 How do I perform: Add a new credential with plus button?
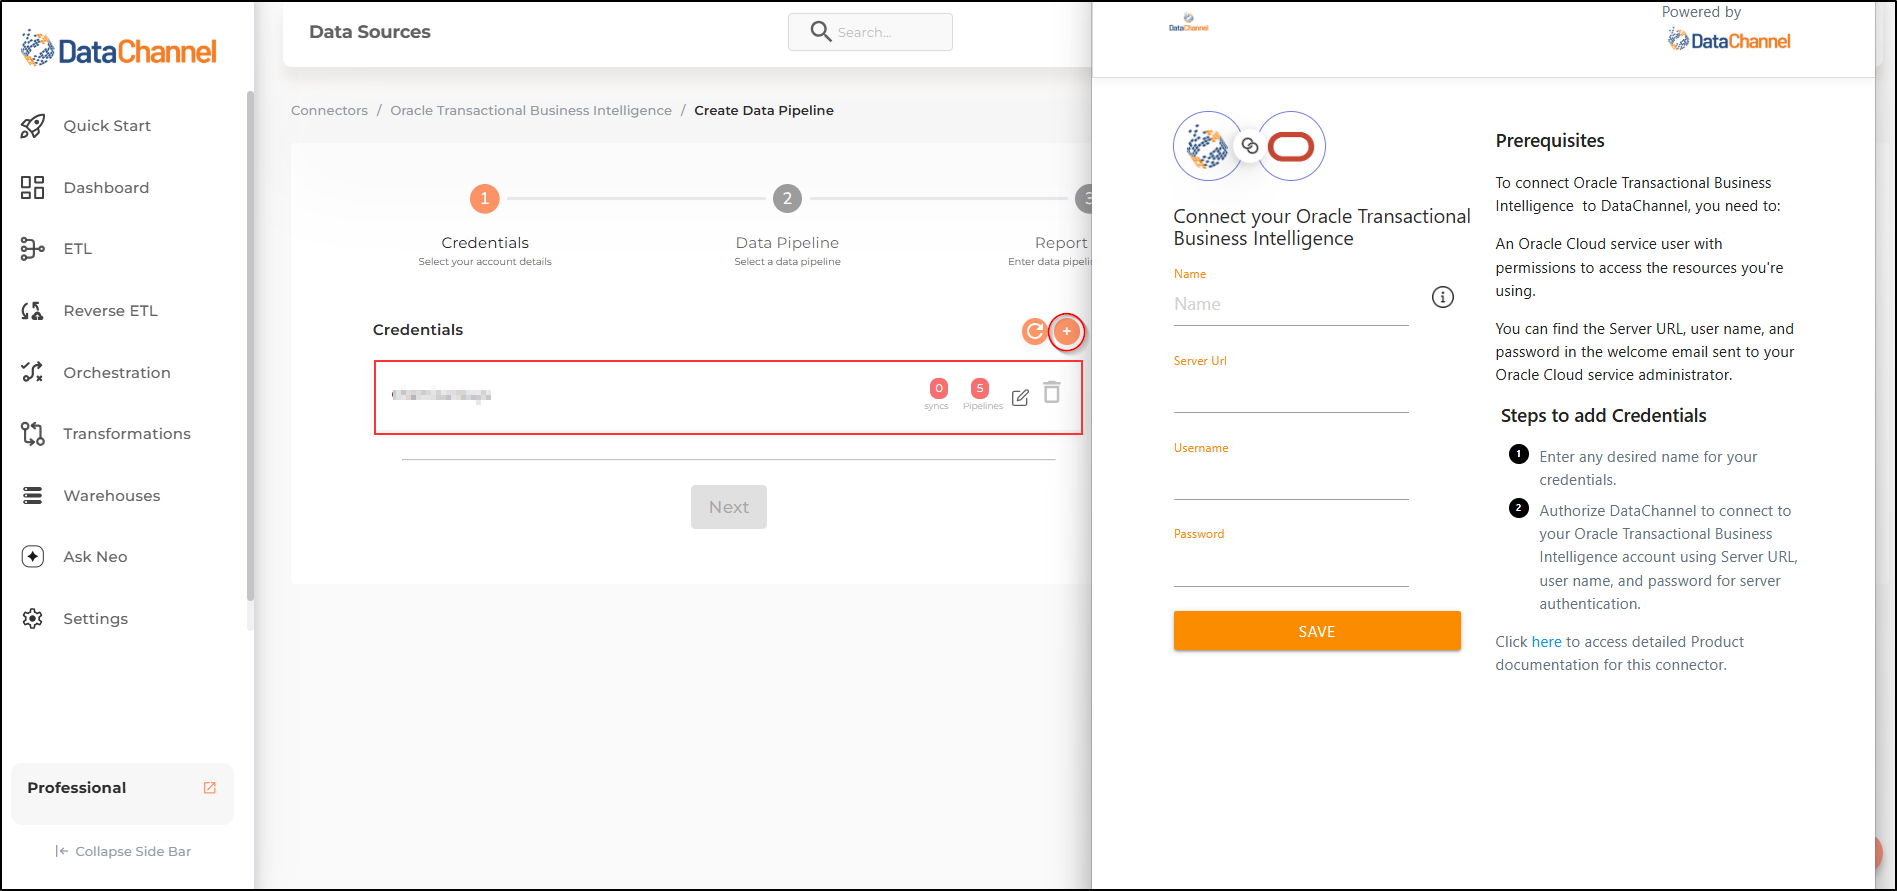(x=1067, y=331)
